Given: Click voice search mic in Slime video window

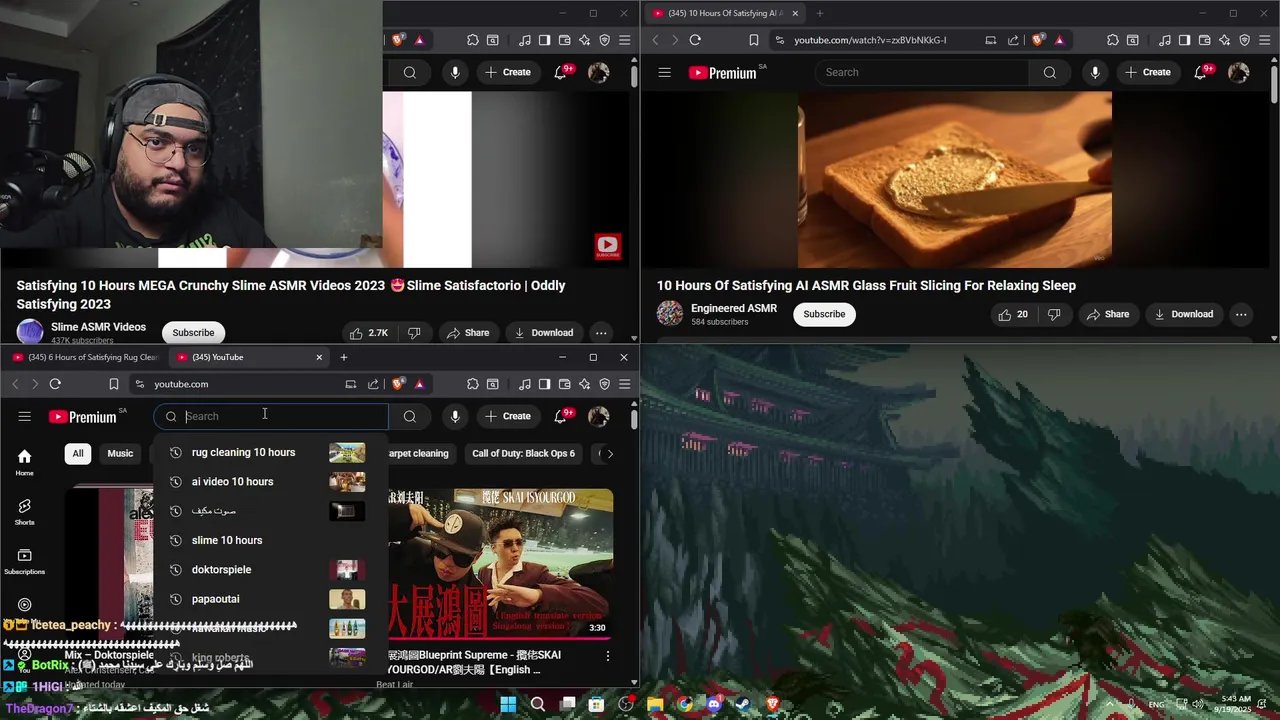Looking at the screenshot, I should [455, 72].
